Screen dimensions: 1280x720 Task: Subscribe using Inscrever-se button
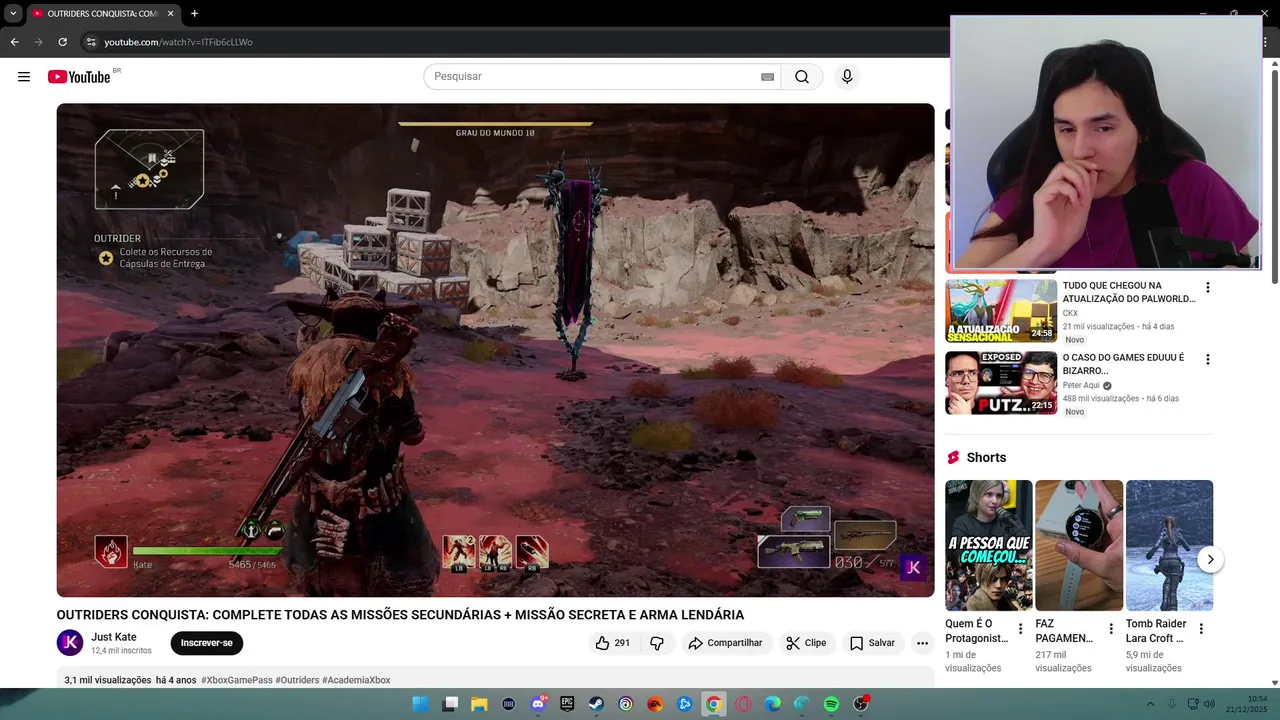click(x=207, y=643)
